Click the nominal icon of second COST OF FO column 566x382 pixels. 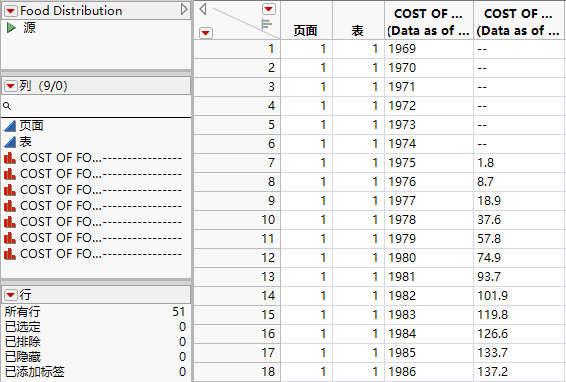[10, 174]
